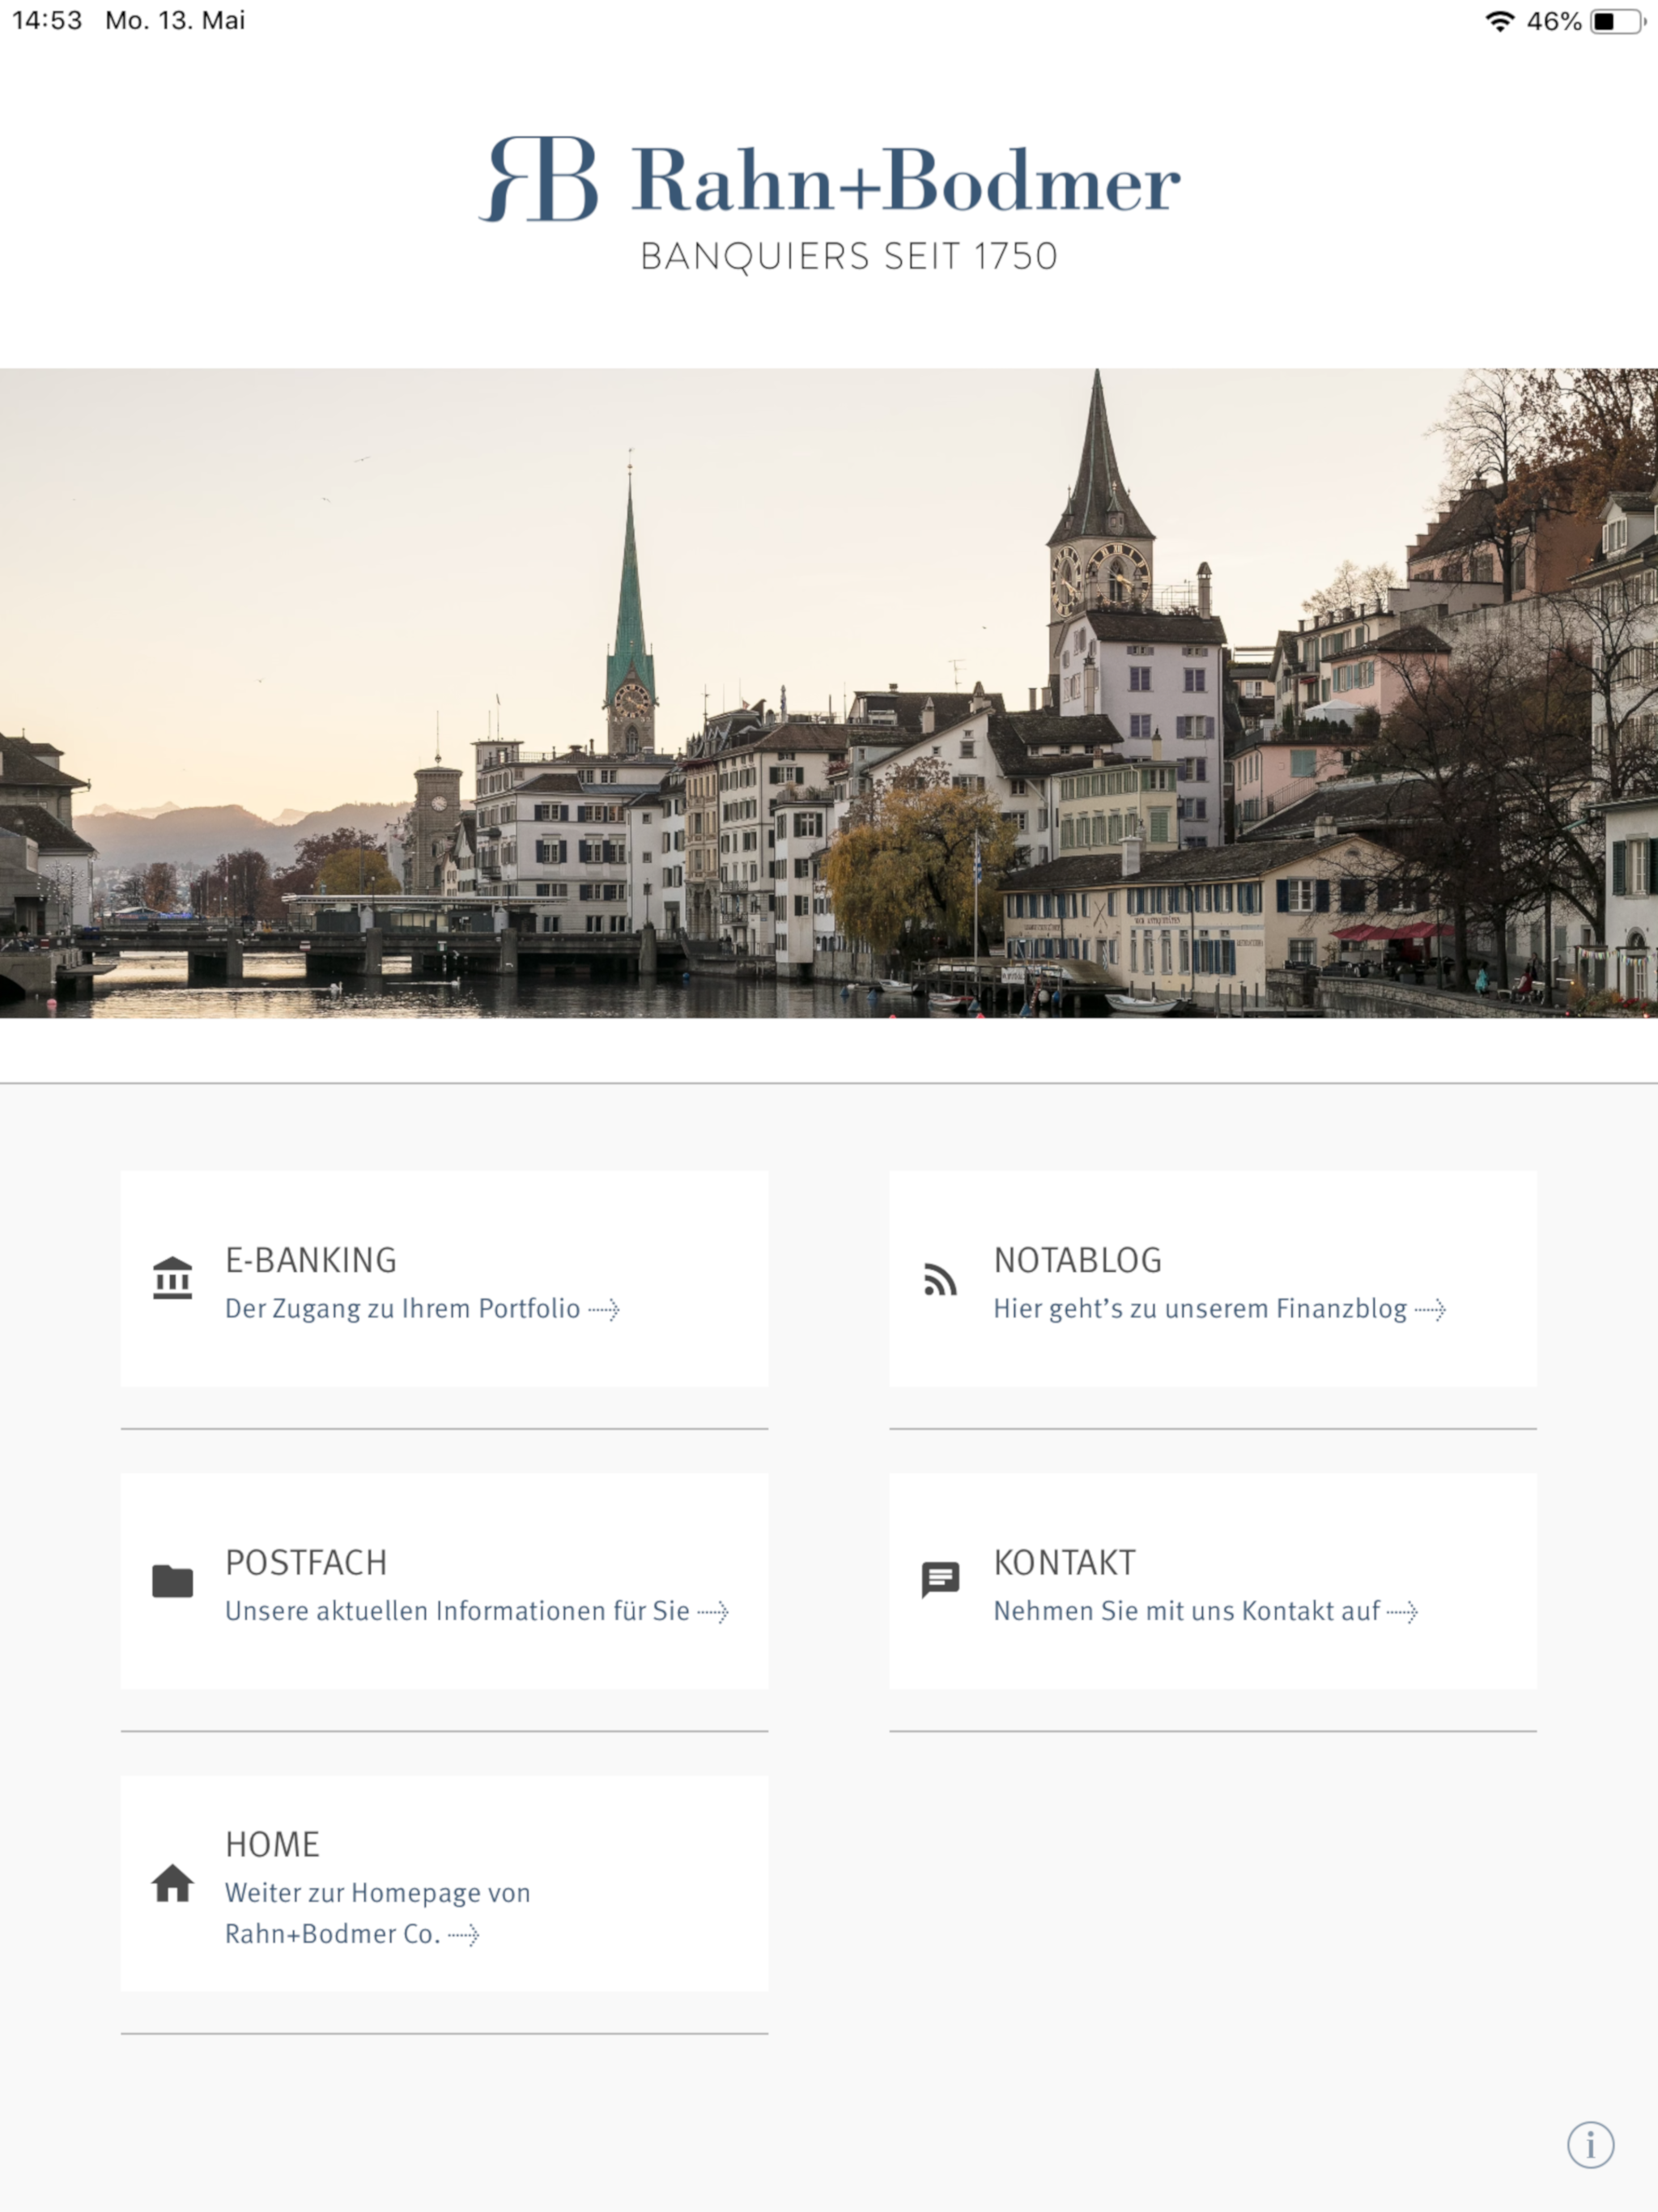Open the KONTAKT heading
Viewport: 1658px width, 2212px height.
tap(1064, 1562)
